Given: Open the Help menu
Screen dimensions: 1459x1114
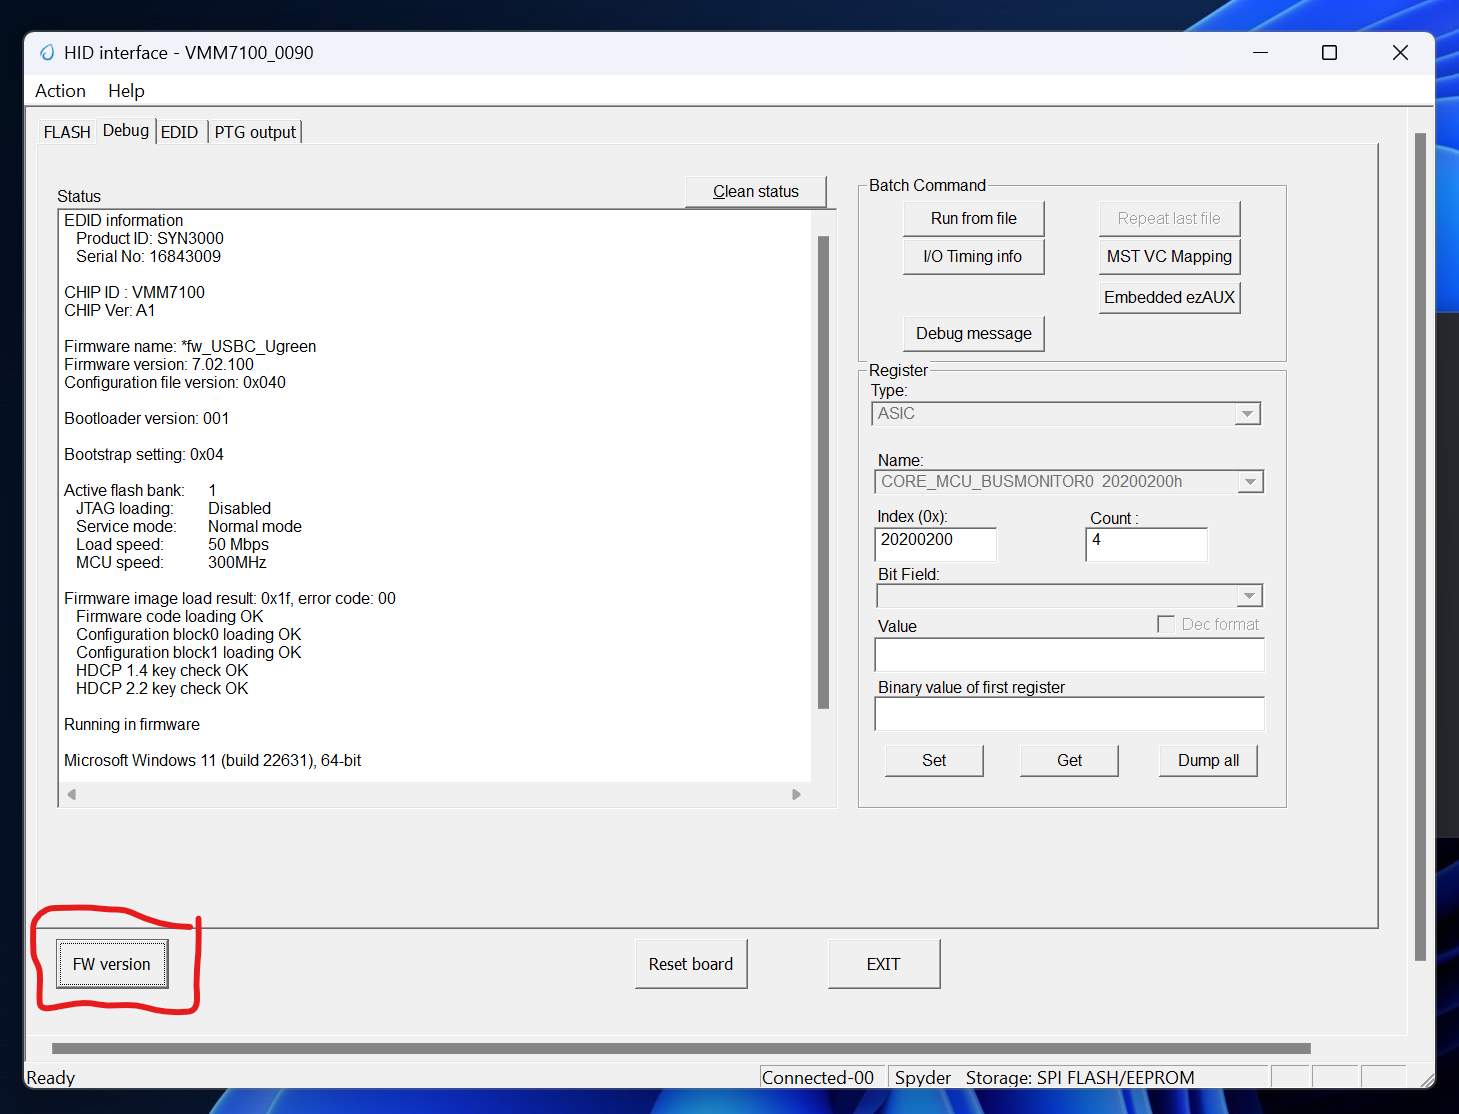Looking at the screenshot, I should 126,91.
